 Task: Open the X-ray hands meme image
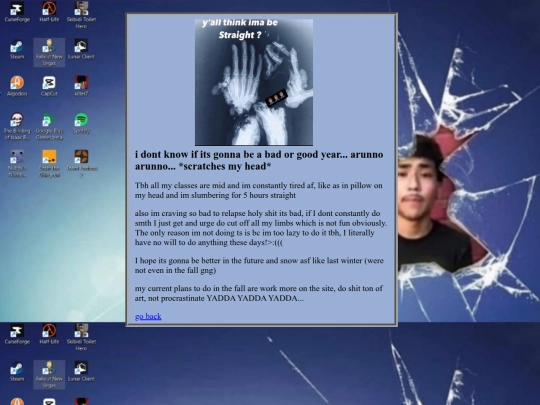254,82
